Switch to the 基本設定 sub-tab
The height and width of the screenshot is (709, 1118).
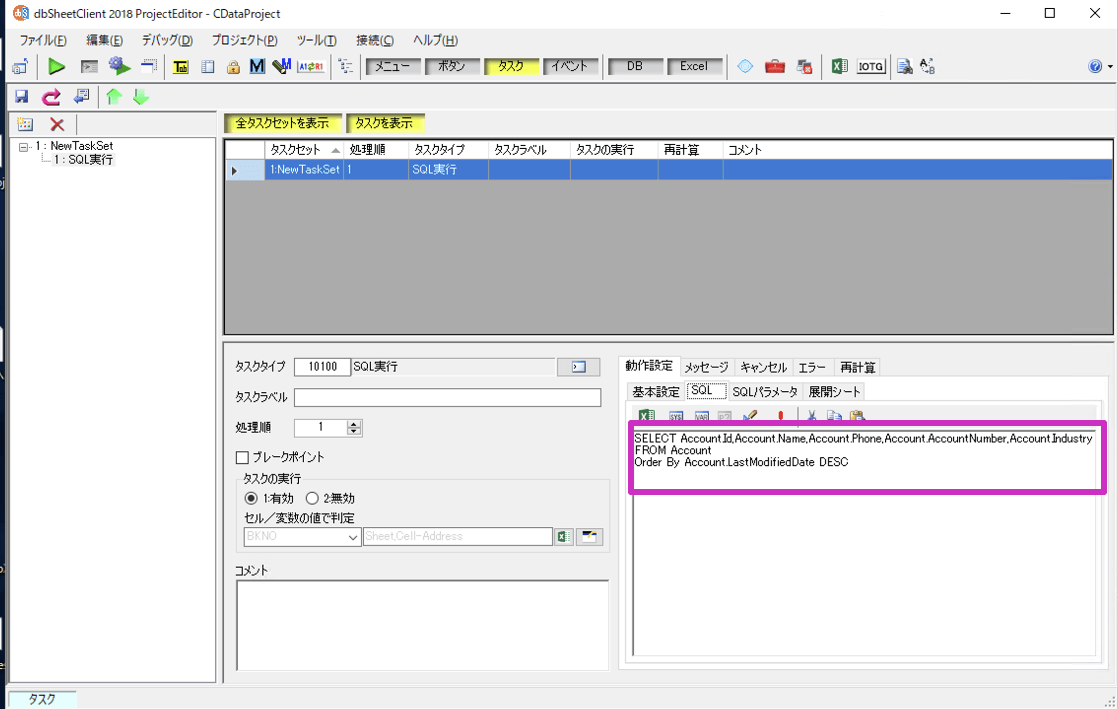tap(656, 392)
